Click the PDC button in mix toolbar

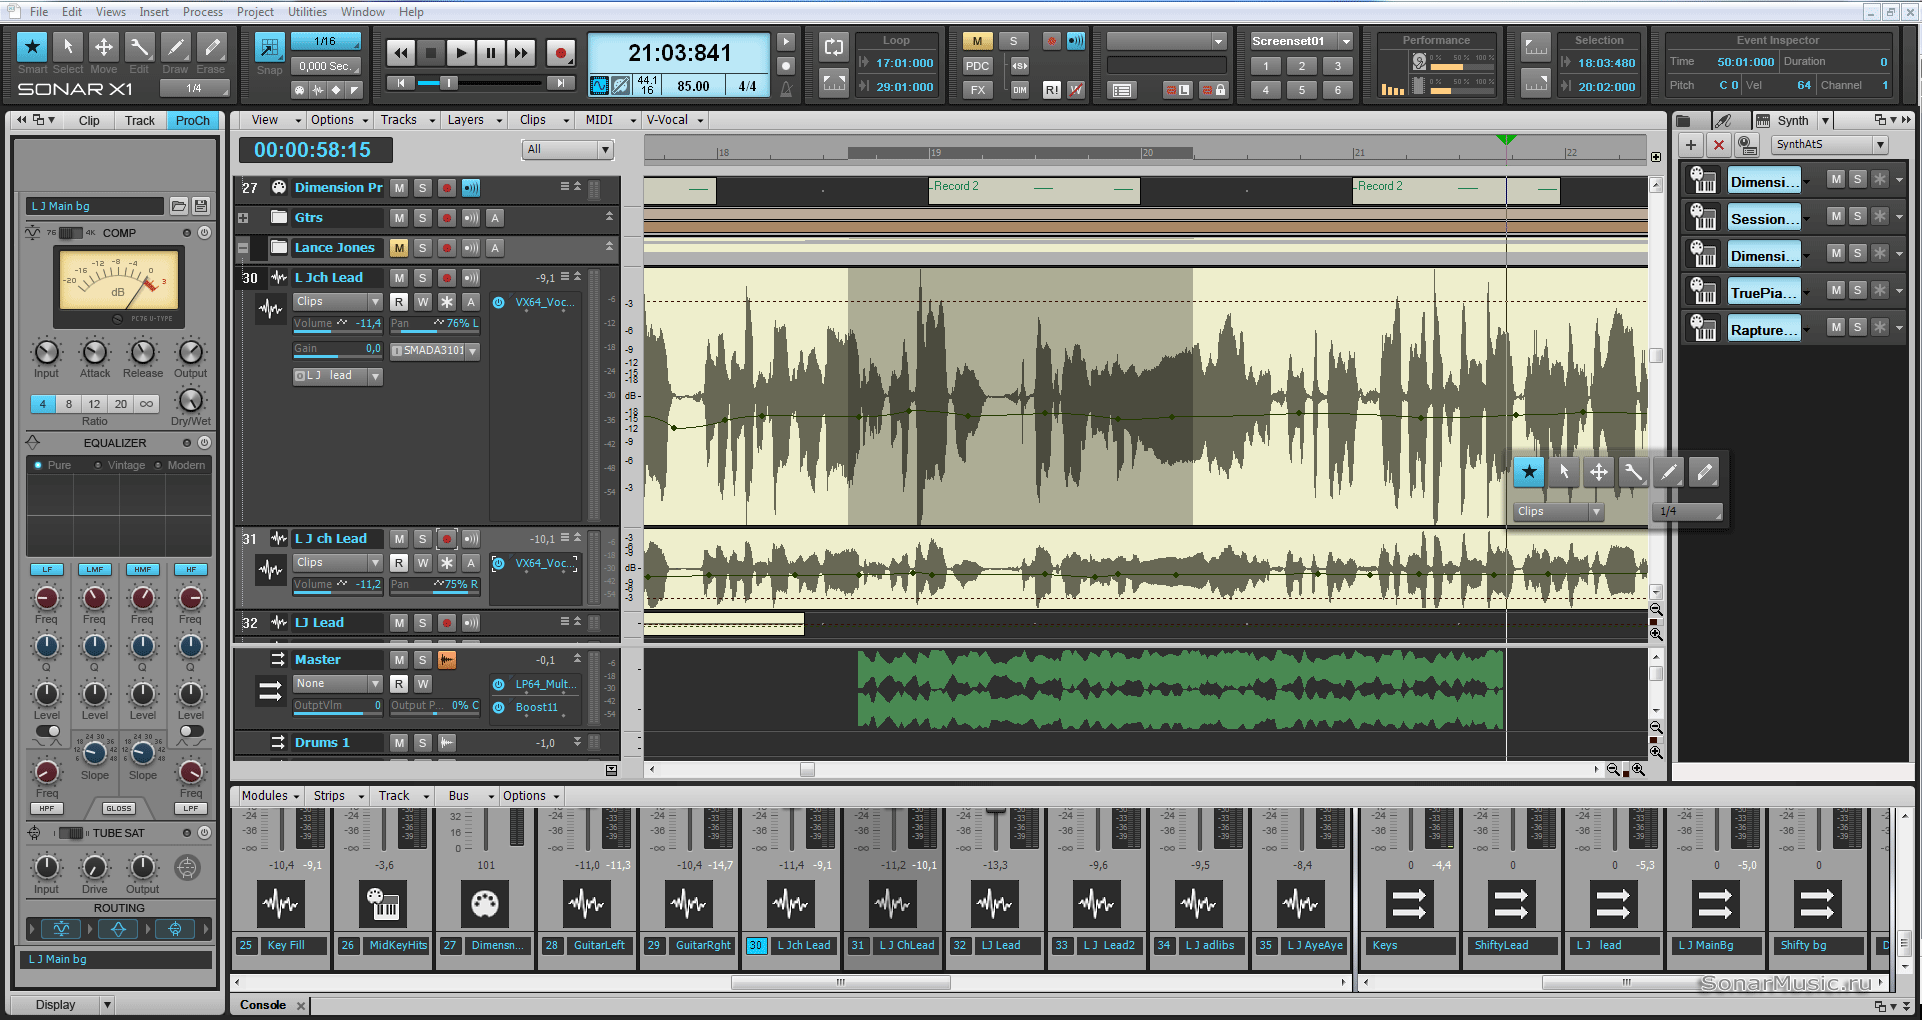(x=977, y=66)
